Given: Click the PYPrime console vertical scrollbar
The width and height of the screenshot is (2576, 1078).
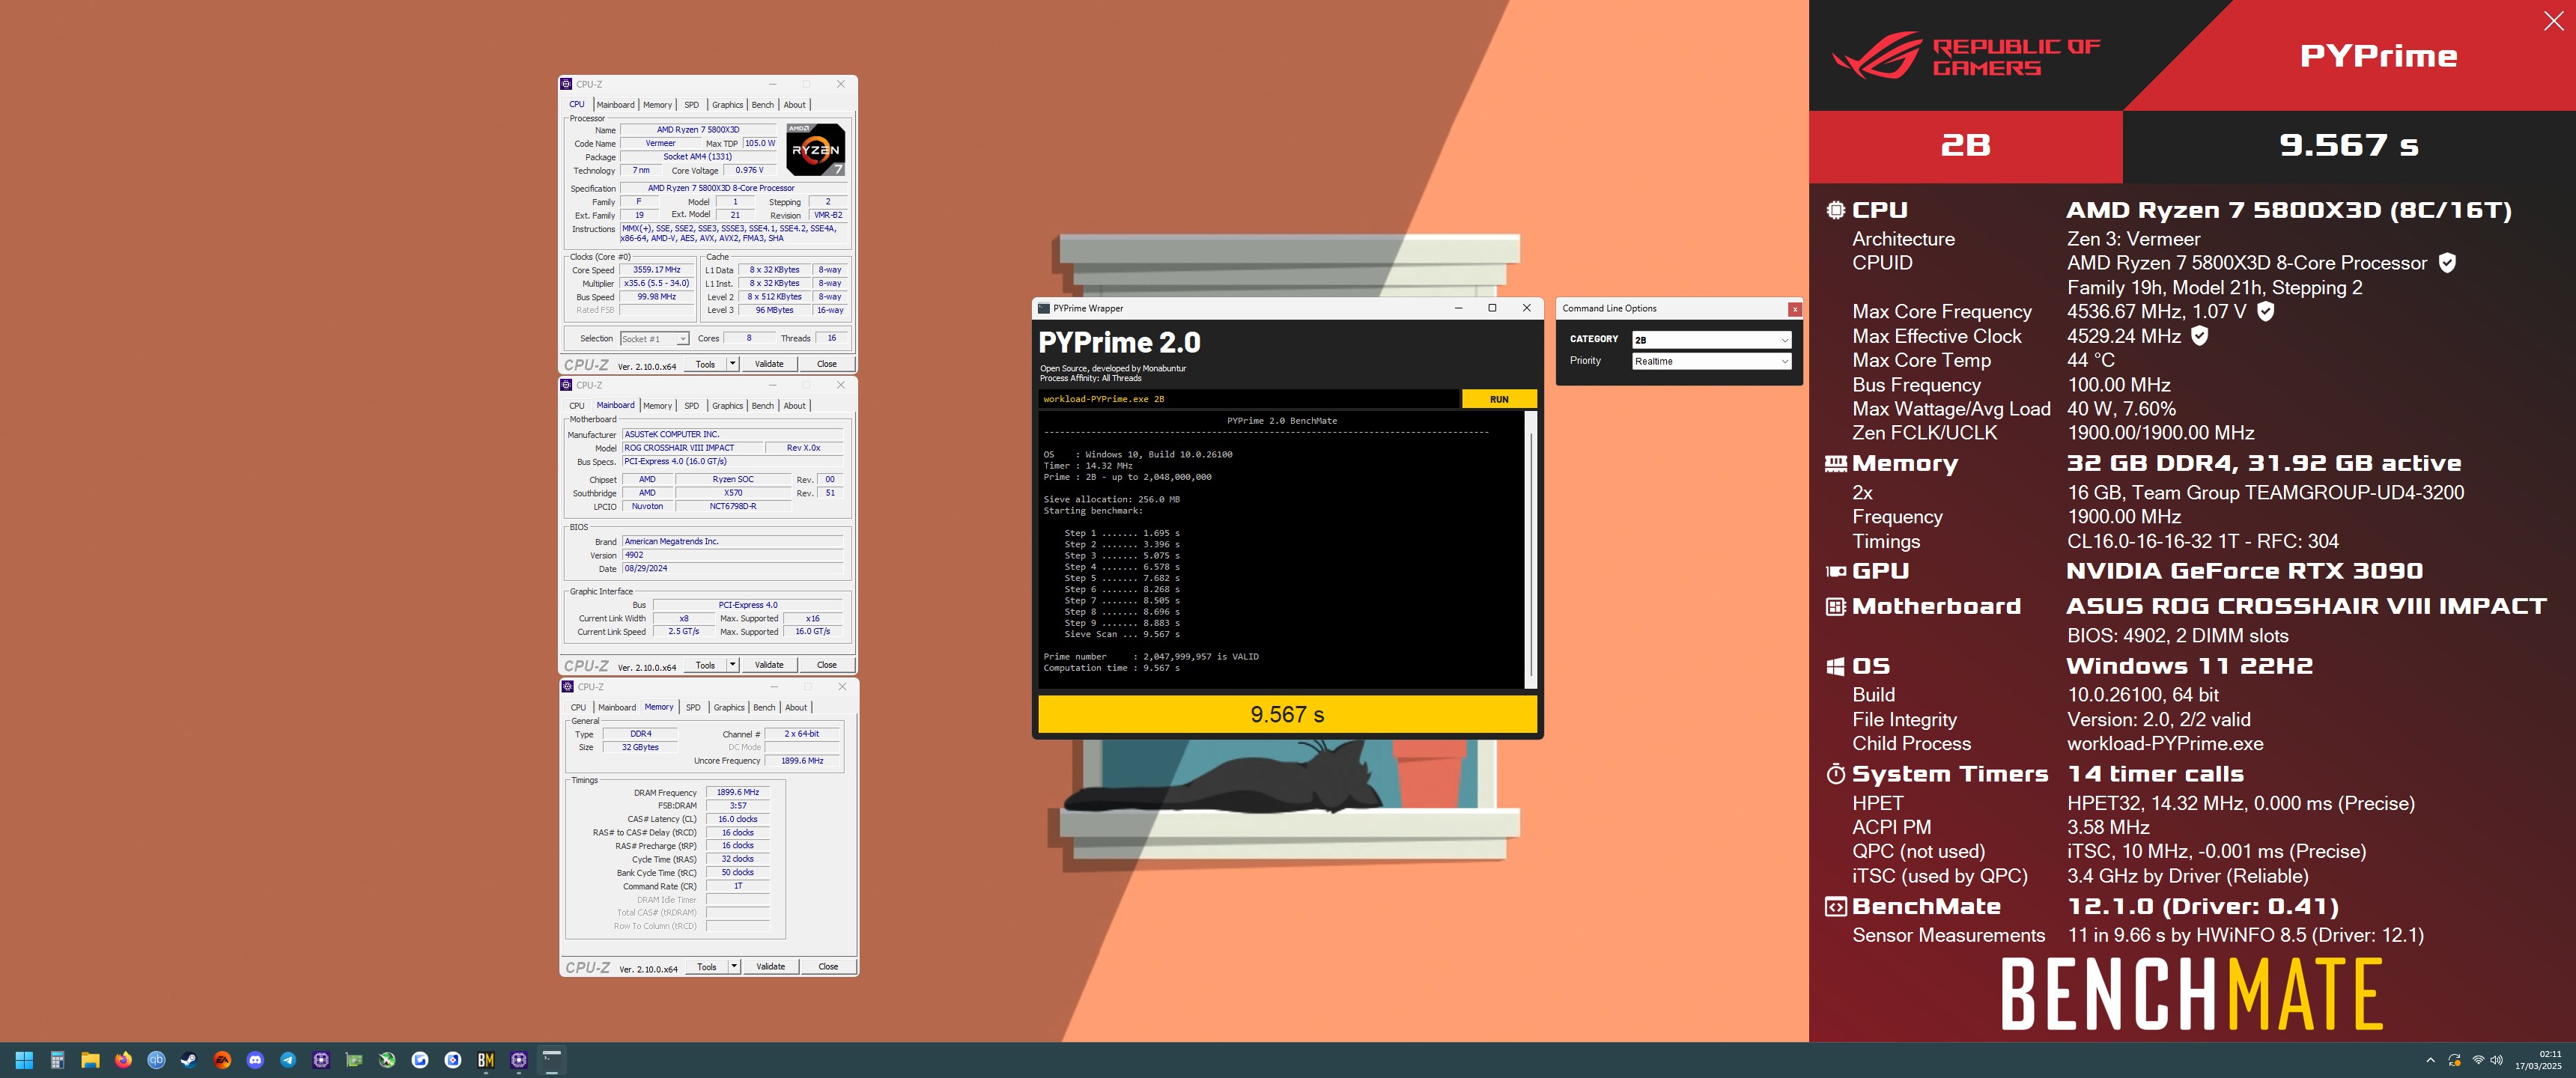Looking at the screenshot, I should coord(1530,550).
